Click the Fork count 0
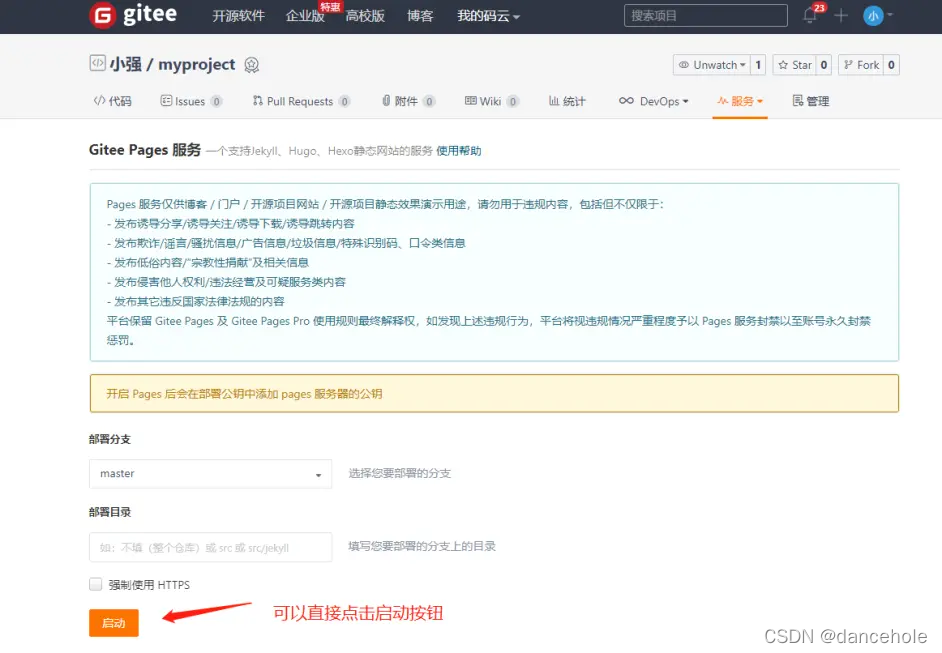 click(x=892, y=65)
